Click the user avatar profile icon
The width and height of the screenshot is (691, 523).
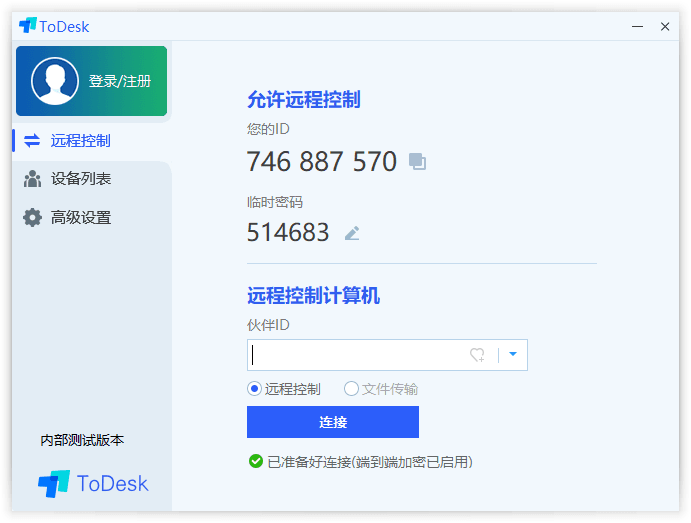tap(54, 81)
